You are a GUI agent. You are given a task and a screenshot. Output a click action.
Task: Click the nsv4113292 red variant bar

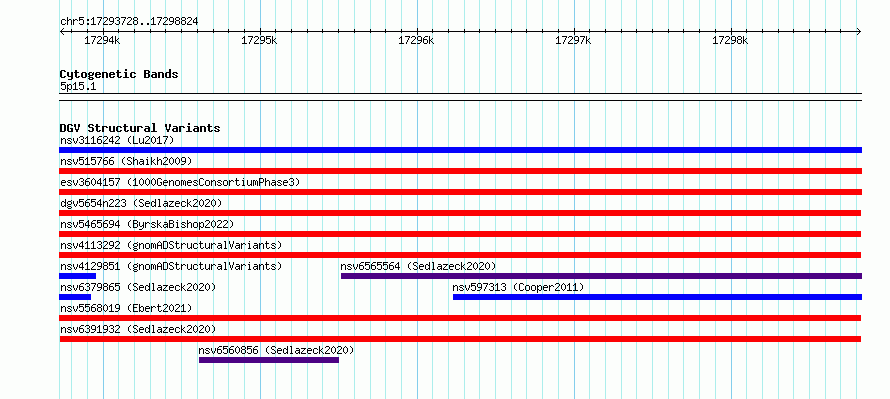pyautogui.click(x=460, y=255)
